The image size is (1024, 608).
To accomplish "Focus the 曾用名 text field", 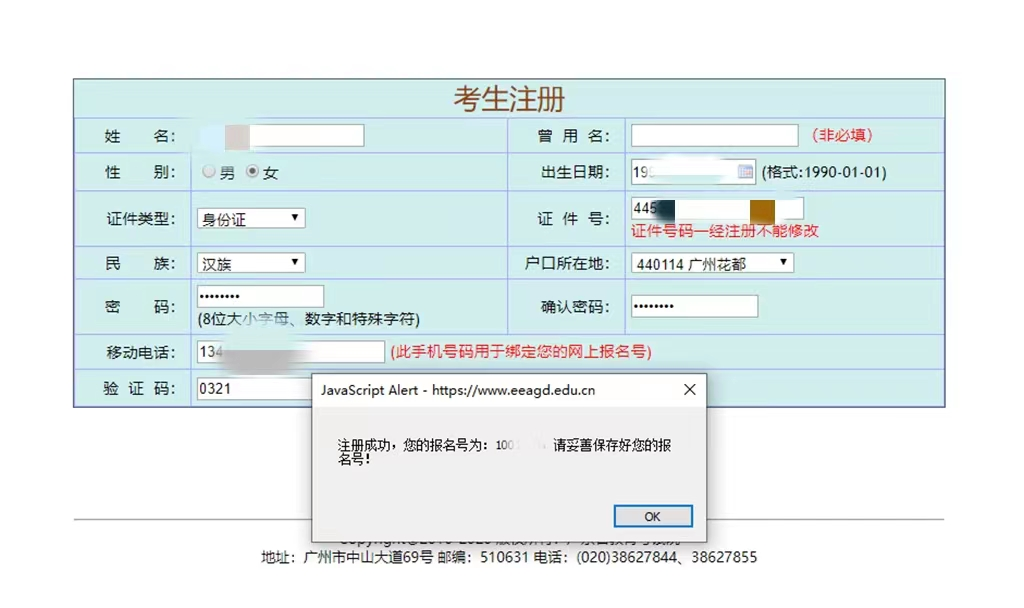I will pyautogui.click(x=714, y=136).
